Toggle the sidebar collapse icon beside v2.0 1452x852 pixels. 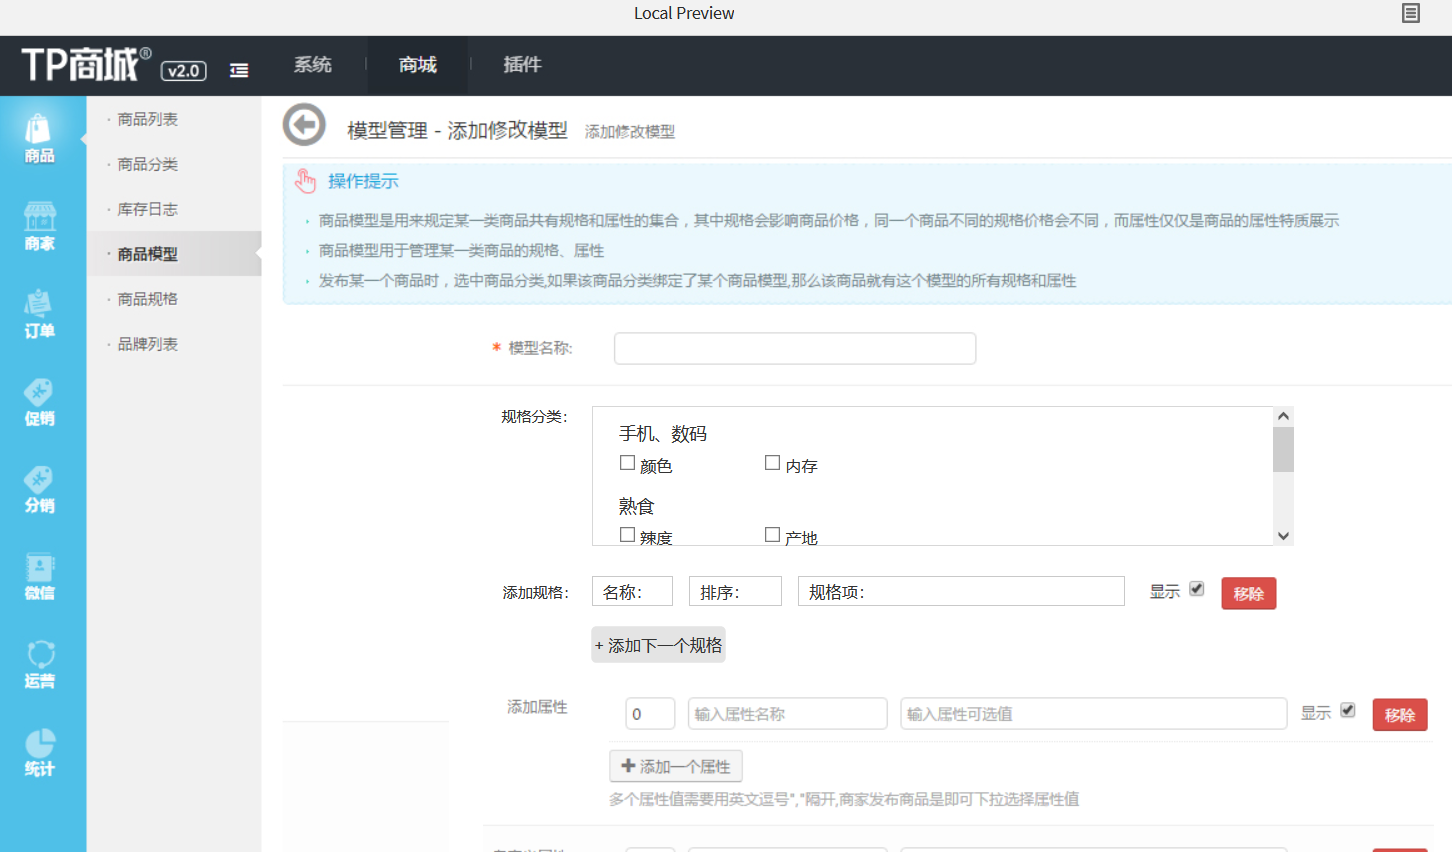coord(239,70)
